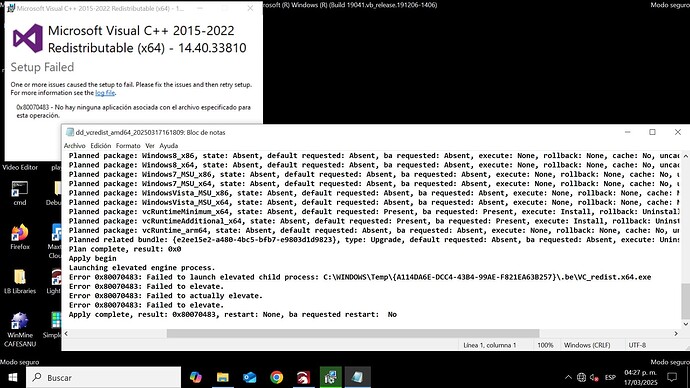690x388 pixels.
Task: Click the installer icon in setup title bar
Action: click(11, 8)
